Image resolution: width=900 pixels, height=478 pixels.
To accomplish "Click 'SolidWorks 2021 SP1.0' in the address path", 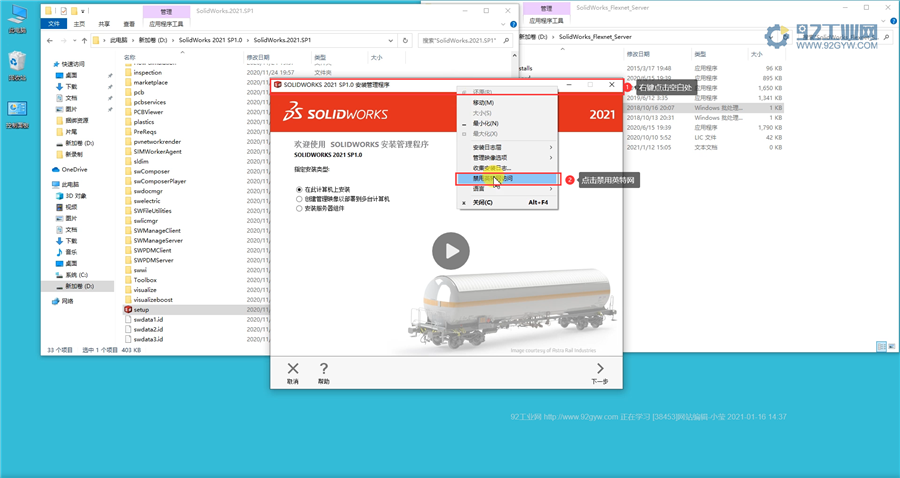I will click(x=210, y=40).
